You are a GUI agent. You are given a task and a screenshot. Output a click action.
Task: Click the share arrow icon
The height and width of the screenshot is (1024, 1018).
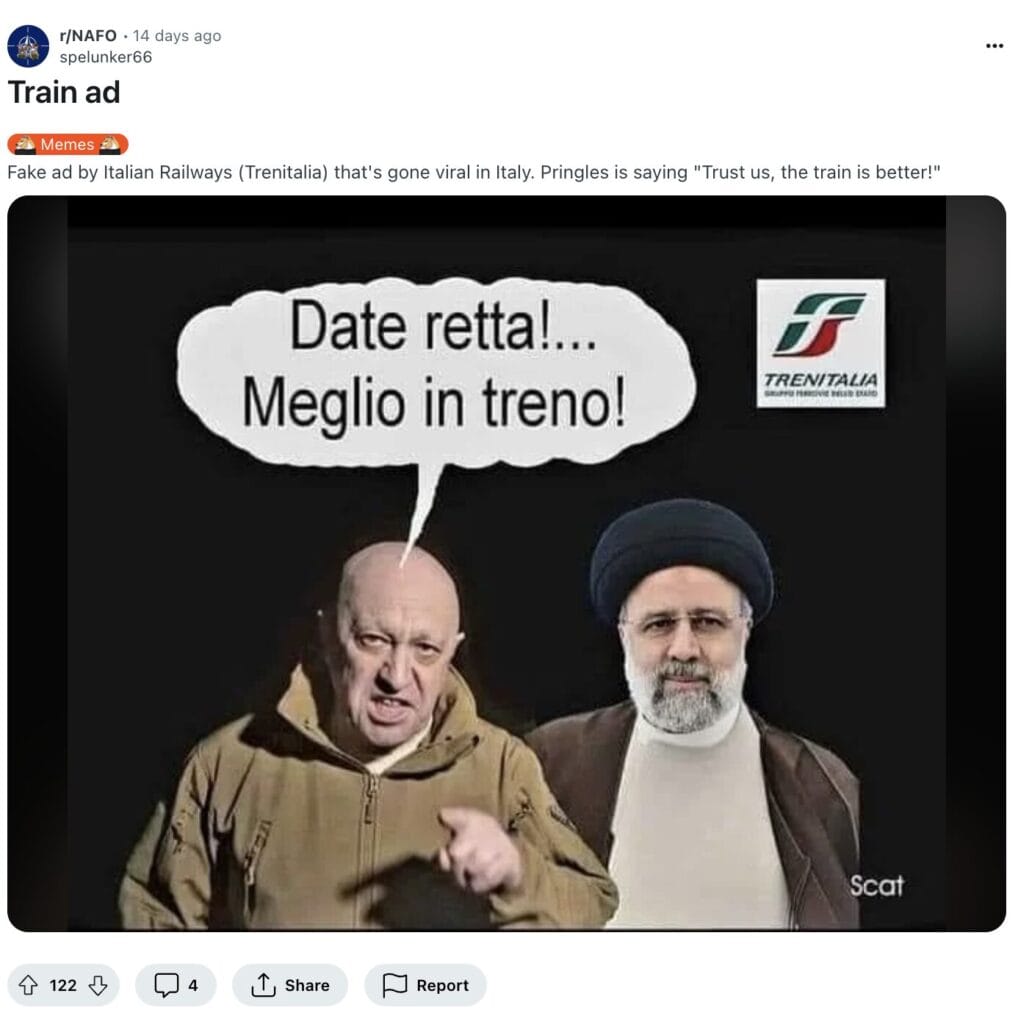[x=262, y=985]
